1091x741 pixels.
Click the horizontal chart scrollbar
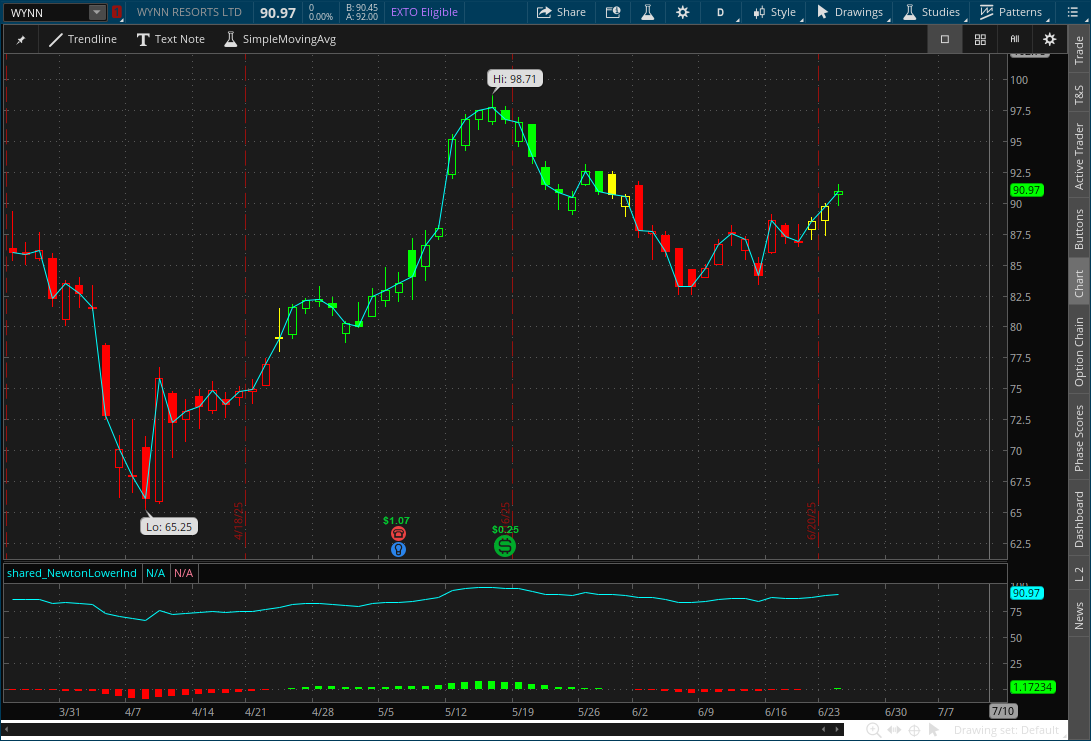[423, 729]
